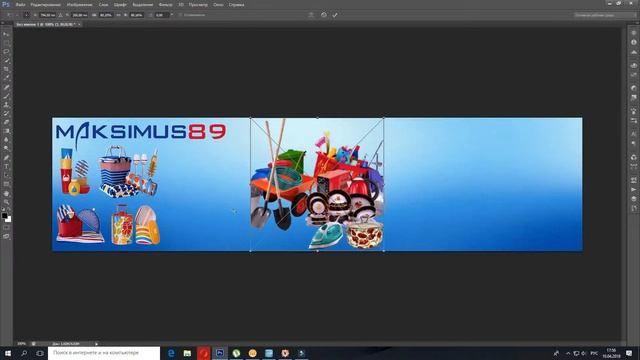Expand the status bar info arrow
Image resolution: width=640 pixels, height=360 pixels.
pyautogui.click(x=96, y=344)
